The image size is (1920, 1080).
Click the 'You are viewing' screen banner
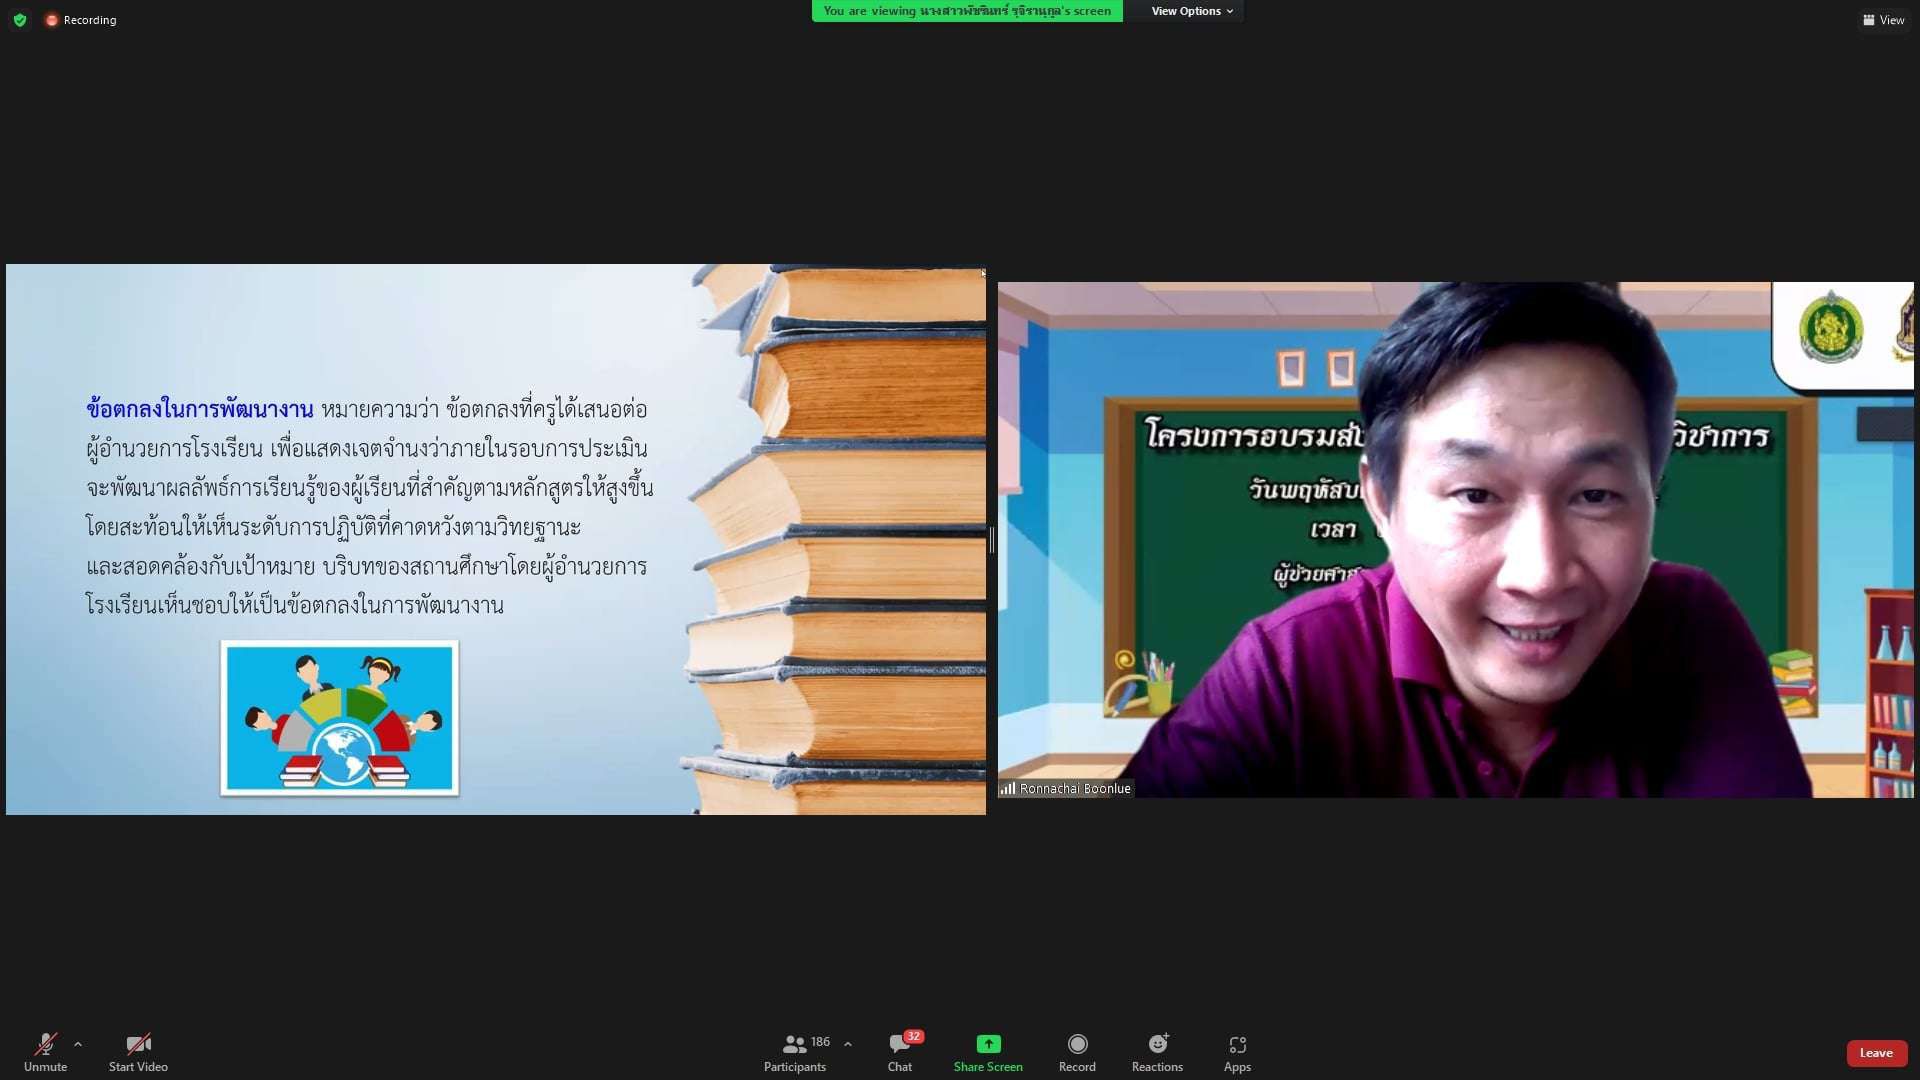[x=966, y=11]
